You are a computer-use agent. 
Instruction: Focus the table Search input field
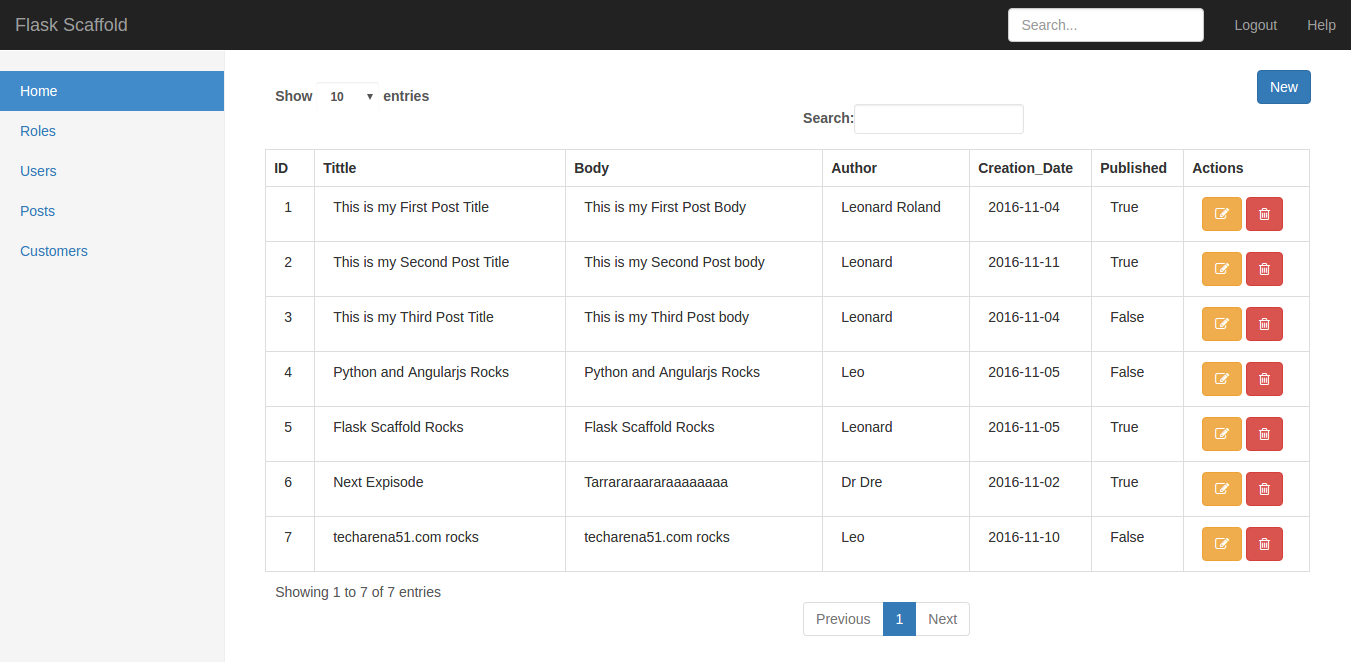(938, 119)
